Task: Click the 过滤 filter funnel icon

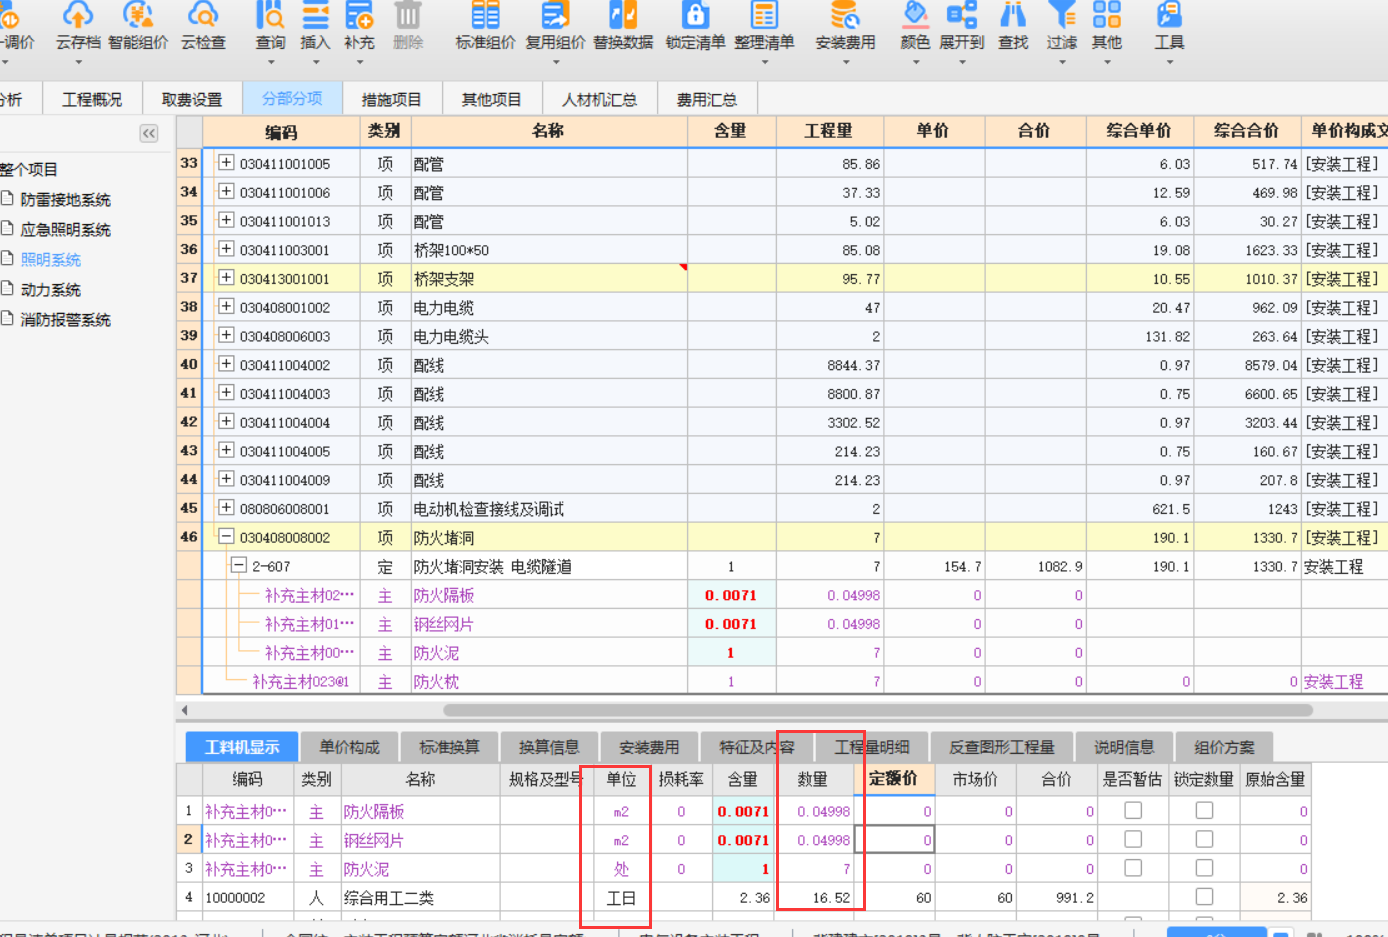Action: coord(1061,15)
